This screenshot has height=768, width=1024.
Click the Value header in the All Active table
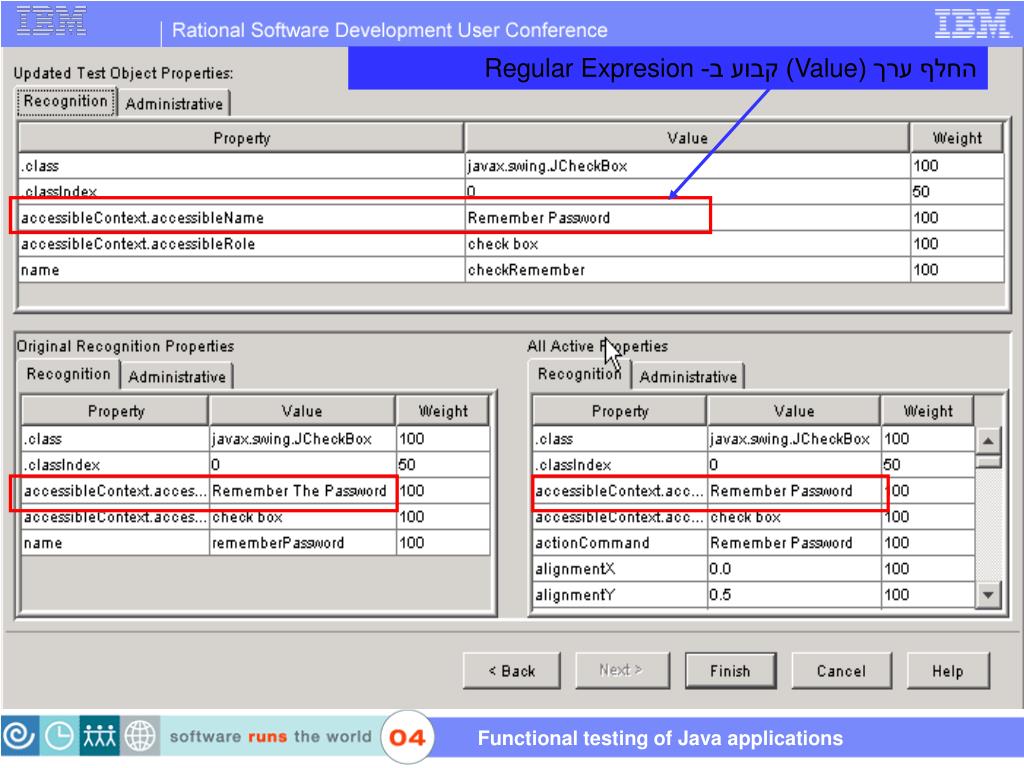point(794,411)
